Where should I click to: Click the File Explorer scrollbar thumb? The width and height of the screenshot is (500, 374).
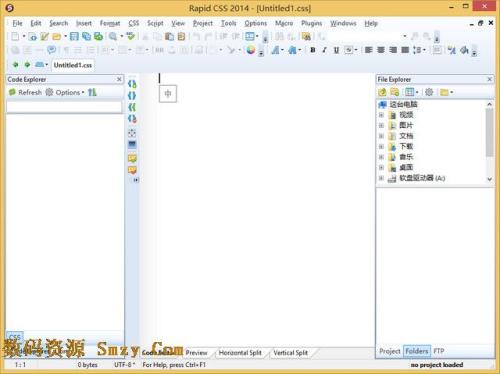[x=489, y=132]
